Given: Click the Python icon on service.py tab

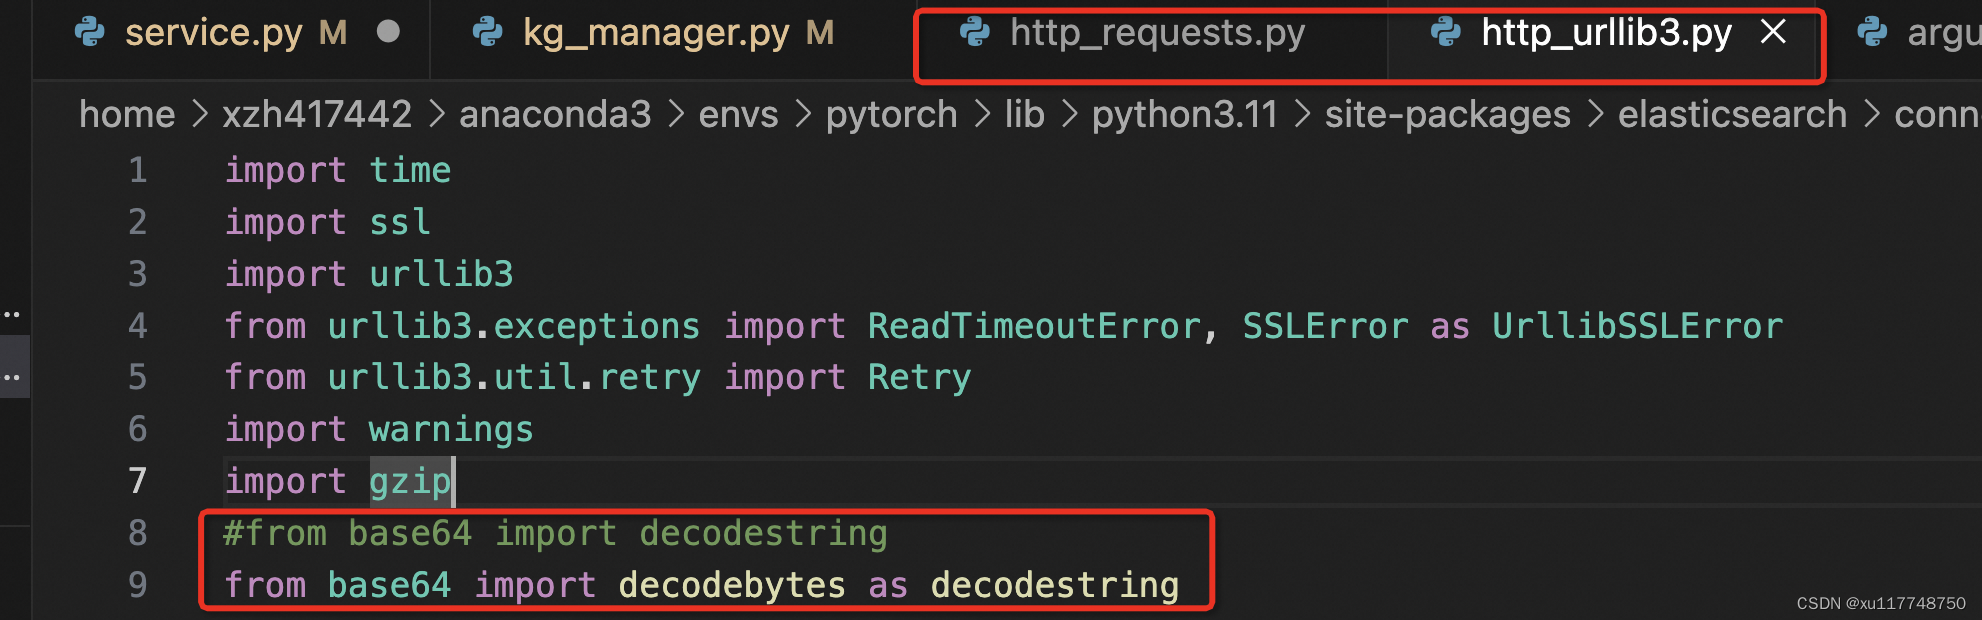Looking at the screenshot, I should pos(90,32).
